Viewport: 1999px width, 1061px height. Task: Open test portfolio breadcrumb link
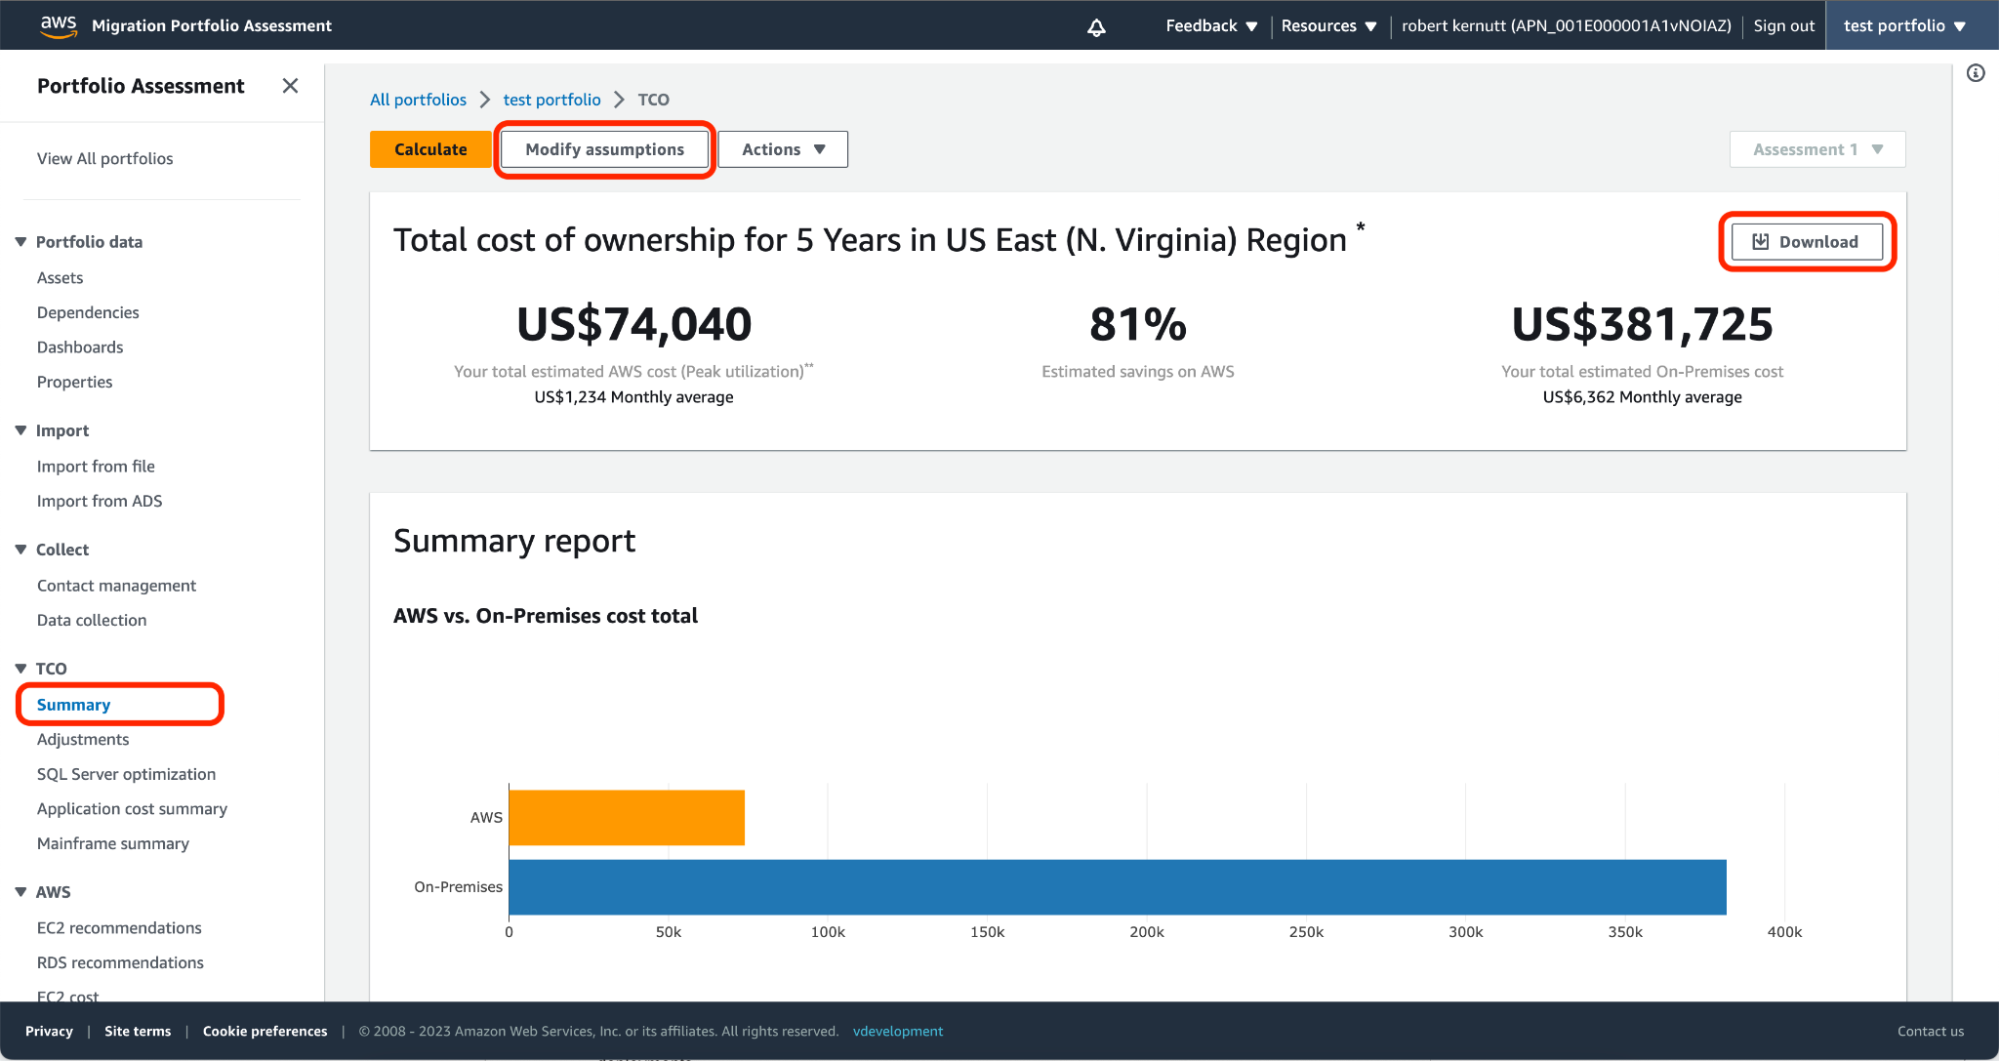click(x=552, y=100)
